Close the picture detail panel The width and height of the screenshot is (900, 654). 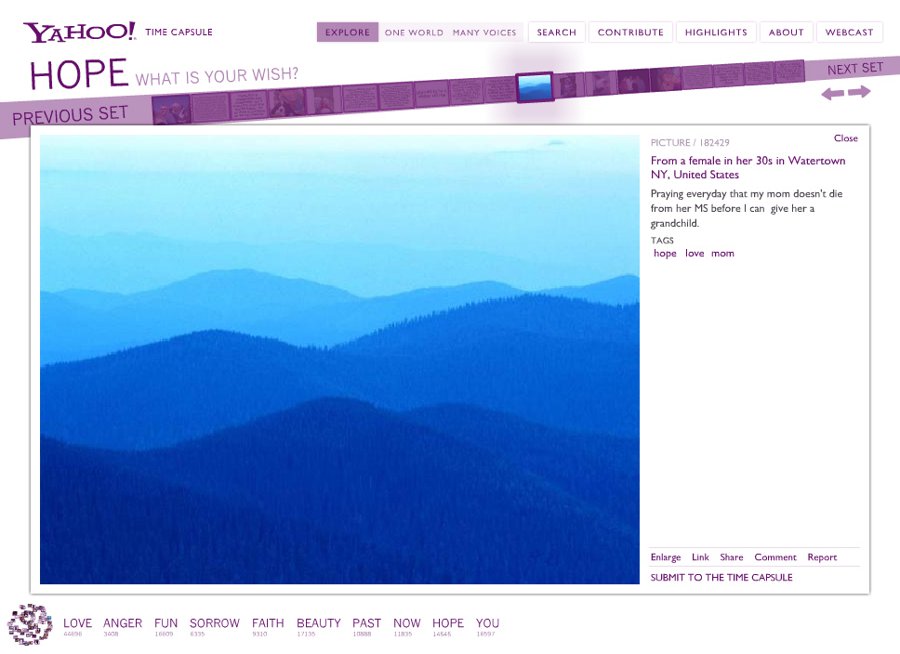tap(845, 138)
